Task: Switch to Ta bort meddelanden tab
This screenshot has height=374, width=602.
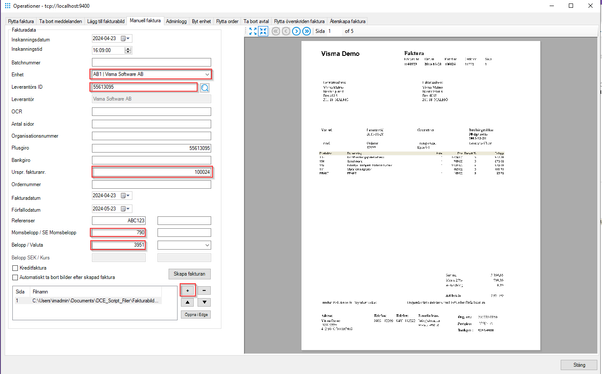Action: pos(61,22)
